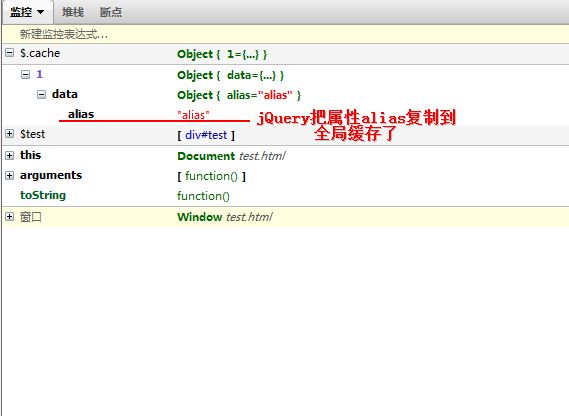Click the 新建监控表达式 input field
Image resolution: width=569 pixels, height=416 pixels.
[x=285, y=34]
